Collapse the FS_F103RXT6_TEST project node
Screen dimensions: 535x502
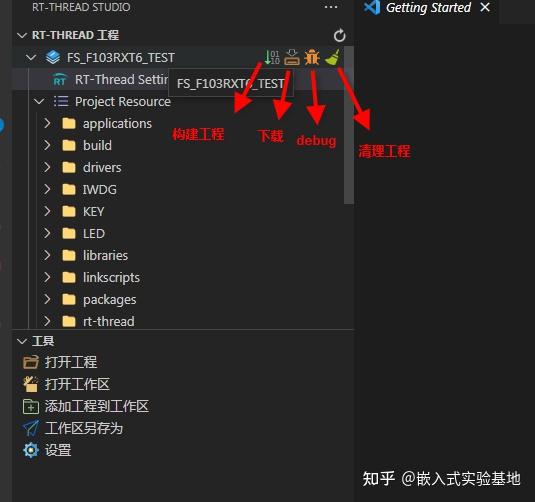point(31,57)
